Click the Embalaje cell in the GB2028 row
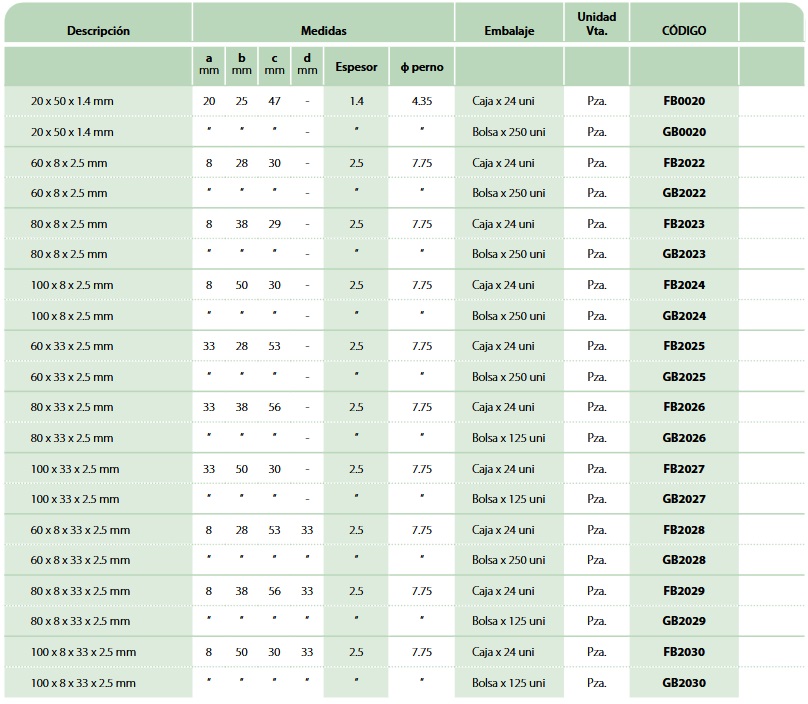 click(x=509, y=560)
